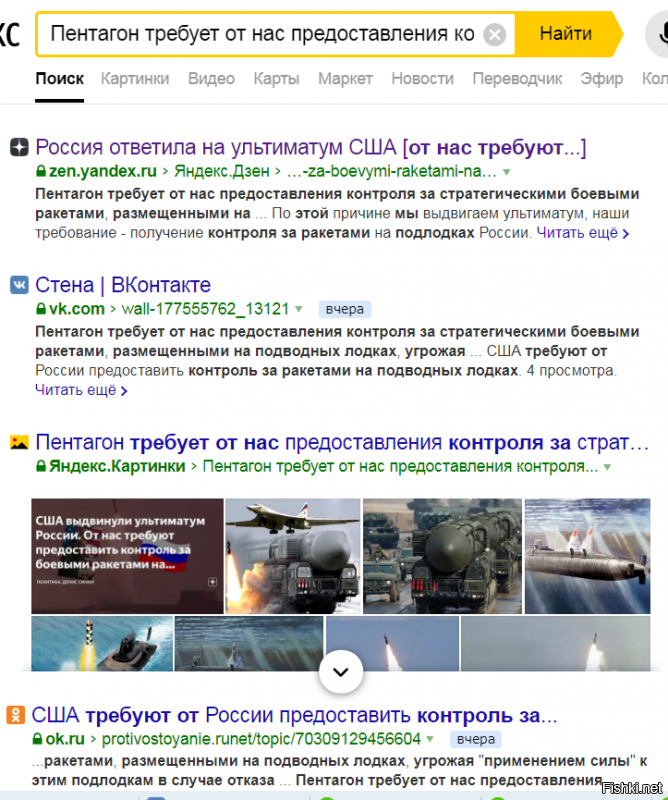Screen dimensions: 668x800
Task: Open the thumbnail of the white bomber over the missile launcher
Action: 293,556
